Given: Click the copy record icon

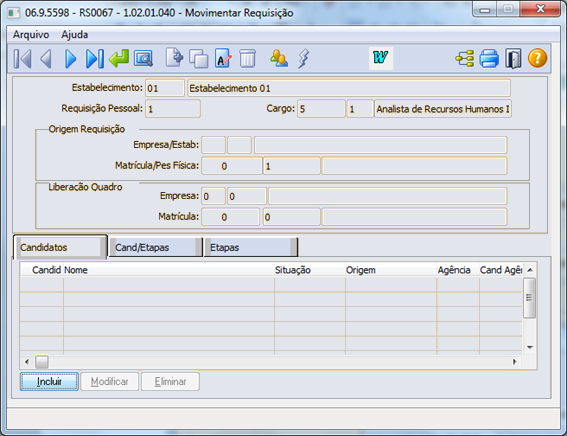Looking at the screenshot, I should (x=199, y=59).
